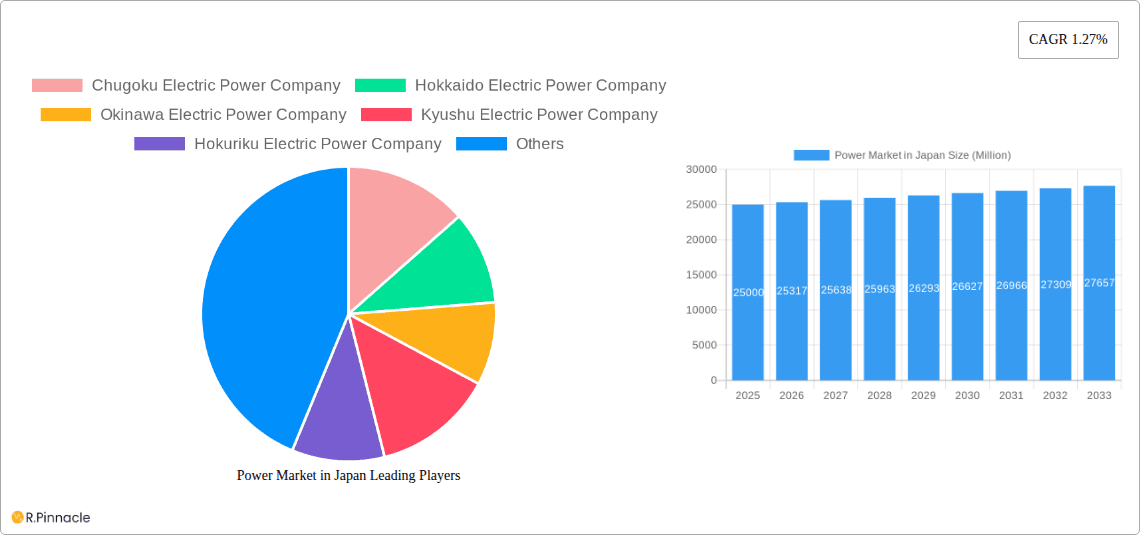
Task: Click the 15000 y-axis value
Action: pyautogui.click(x=702, y=275)
